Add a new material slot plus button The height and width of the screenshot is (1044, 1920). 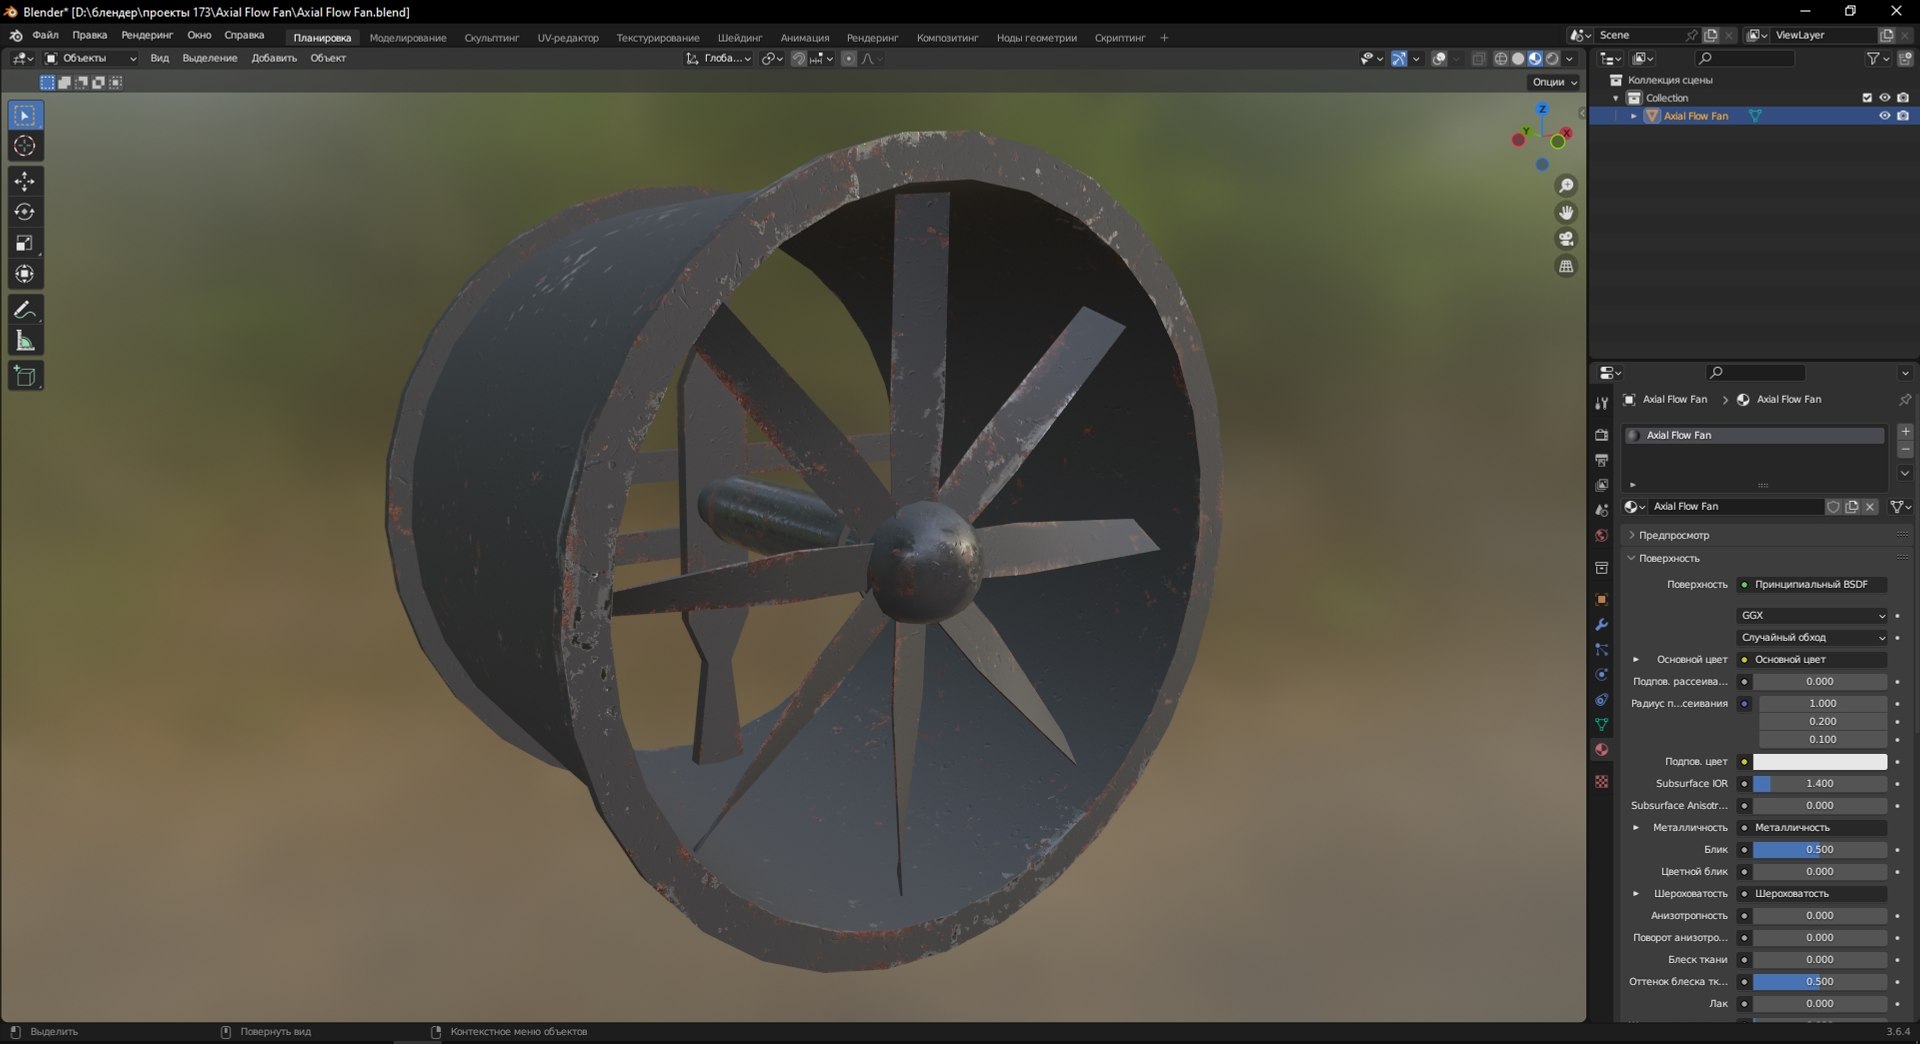click(1905, 432)
